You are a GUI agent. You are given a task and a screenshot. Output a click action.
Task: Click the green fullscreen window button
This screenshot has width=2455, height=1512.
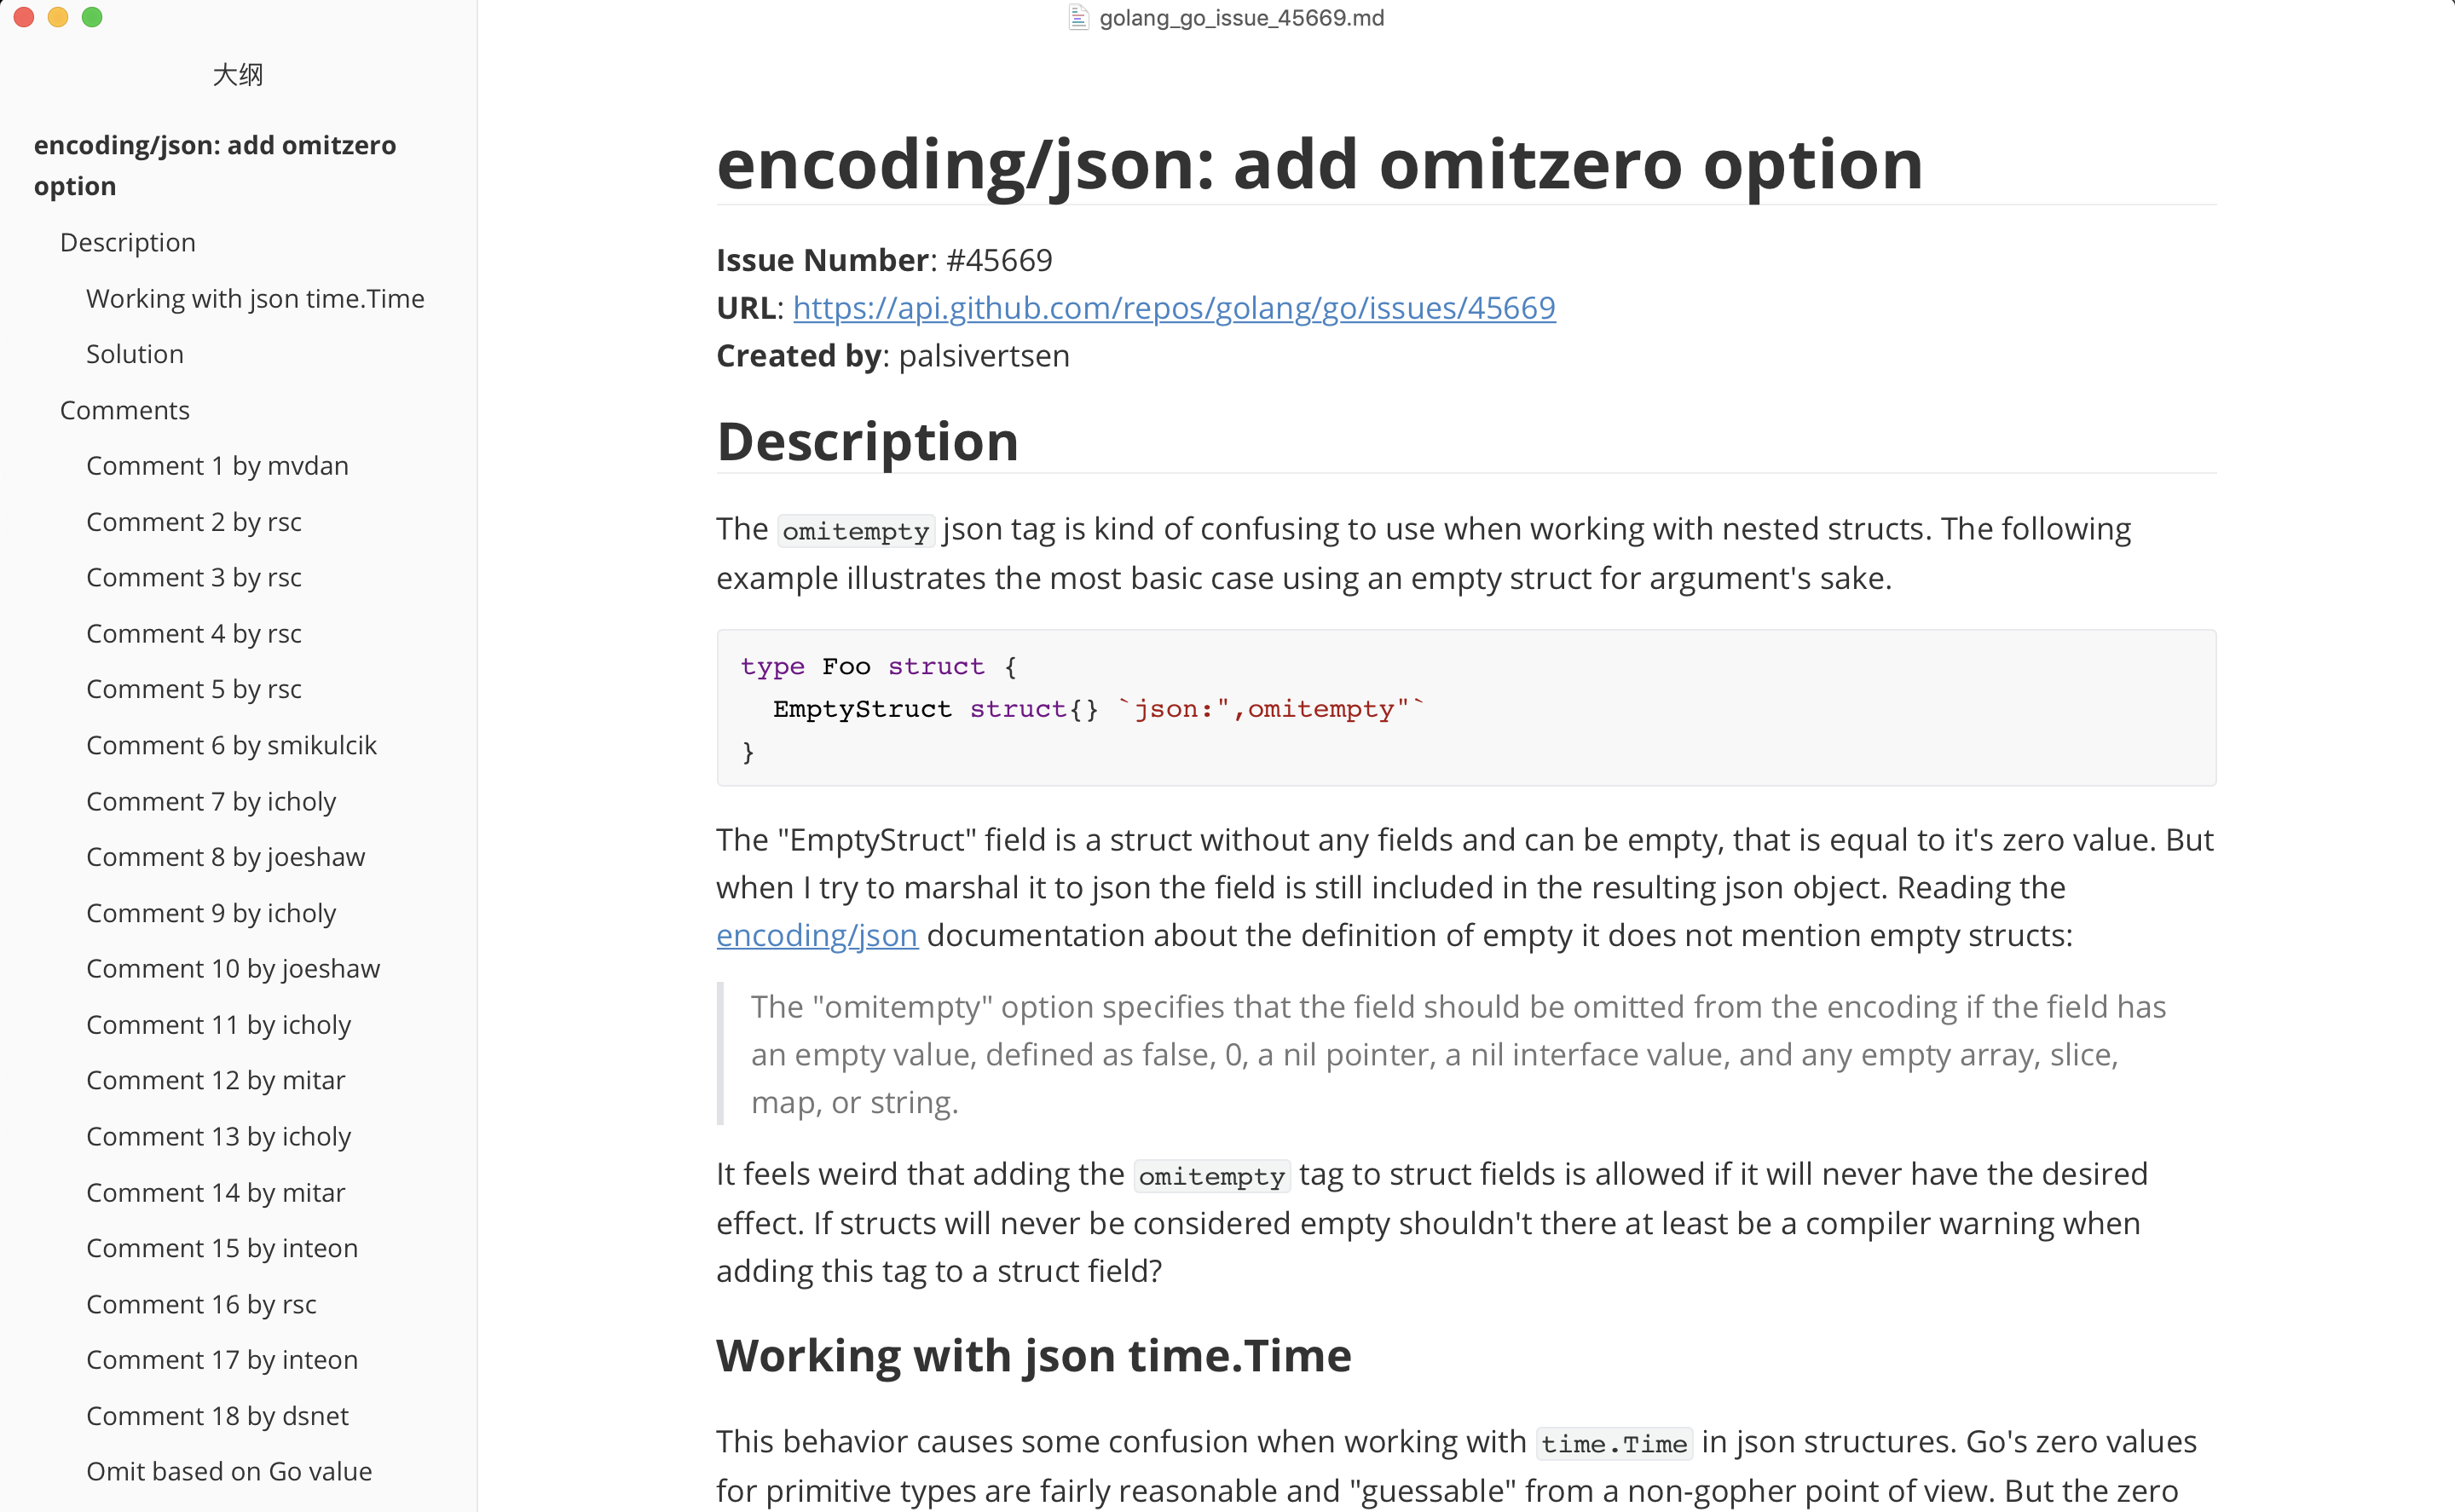coord(92,17)
